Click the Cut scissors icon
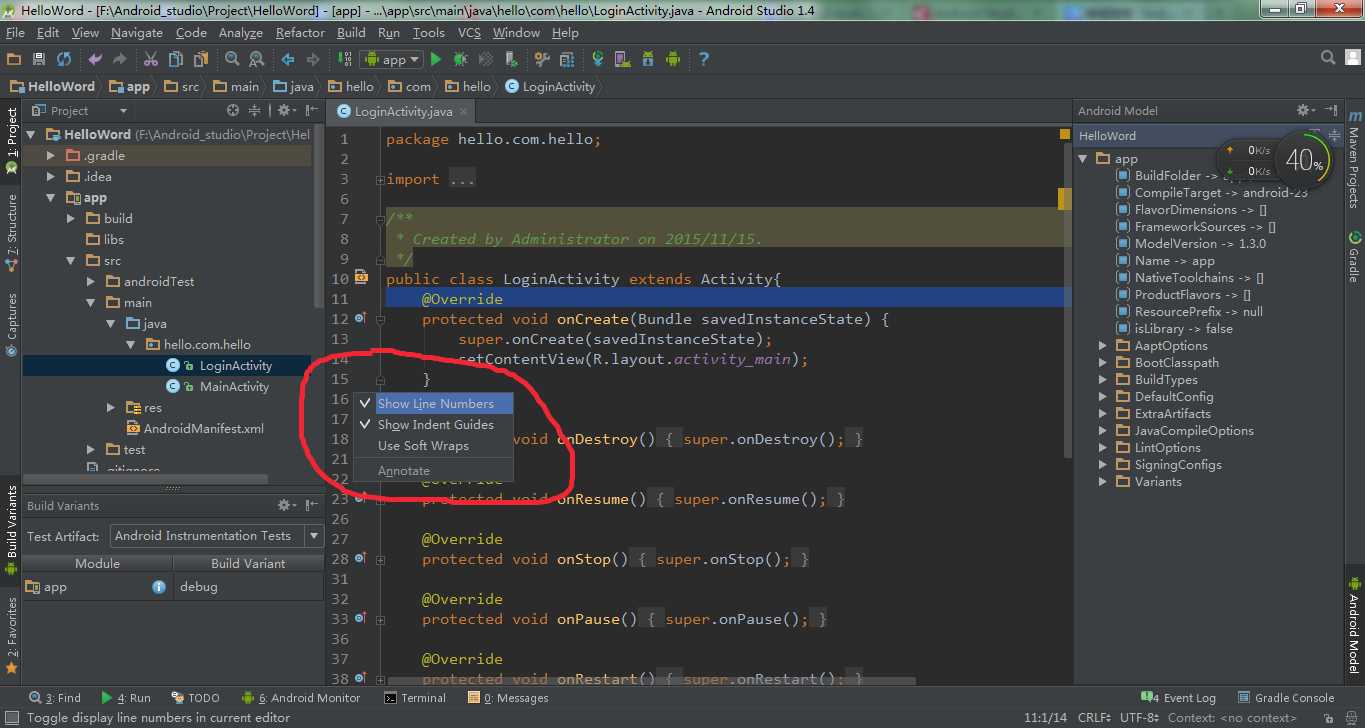 151,59
